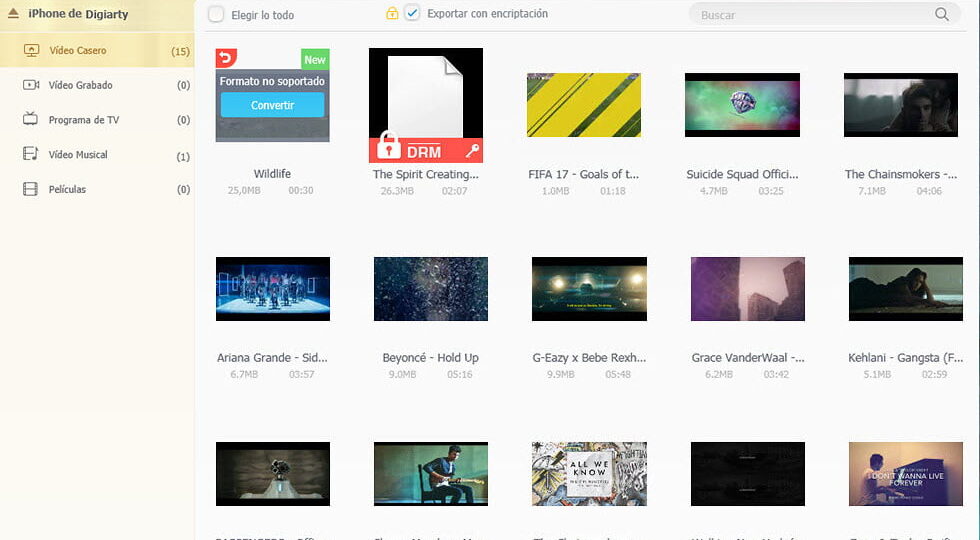Click the DRM key icon on The Spirit Creating
This screenshot has width=980, height=540.
pyautogui.click(x=472, y=150)
